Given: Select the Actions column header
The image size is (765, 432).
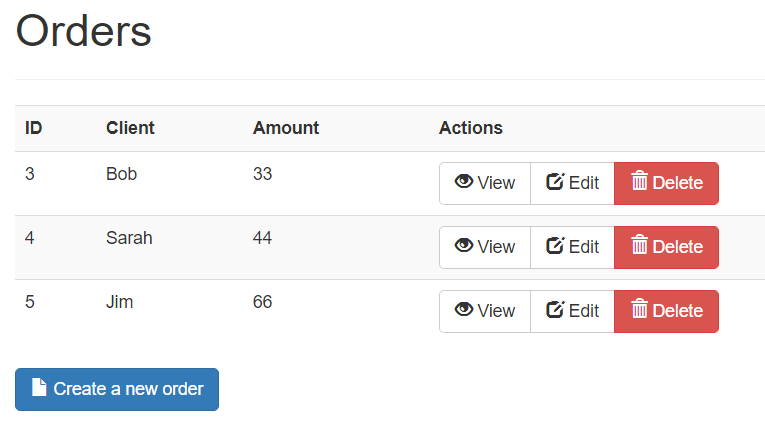Looking at the screenshot, I should (x=470, y=128).
